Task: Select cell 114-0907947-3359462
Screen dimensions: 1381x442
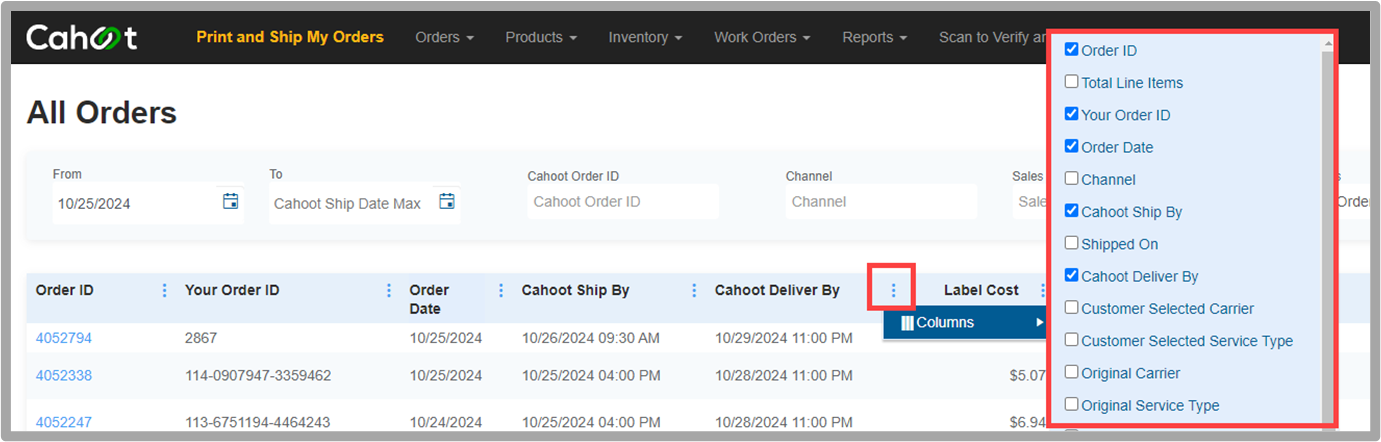Action: pyautogui.click(x=258, y=376)
